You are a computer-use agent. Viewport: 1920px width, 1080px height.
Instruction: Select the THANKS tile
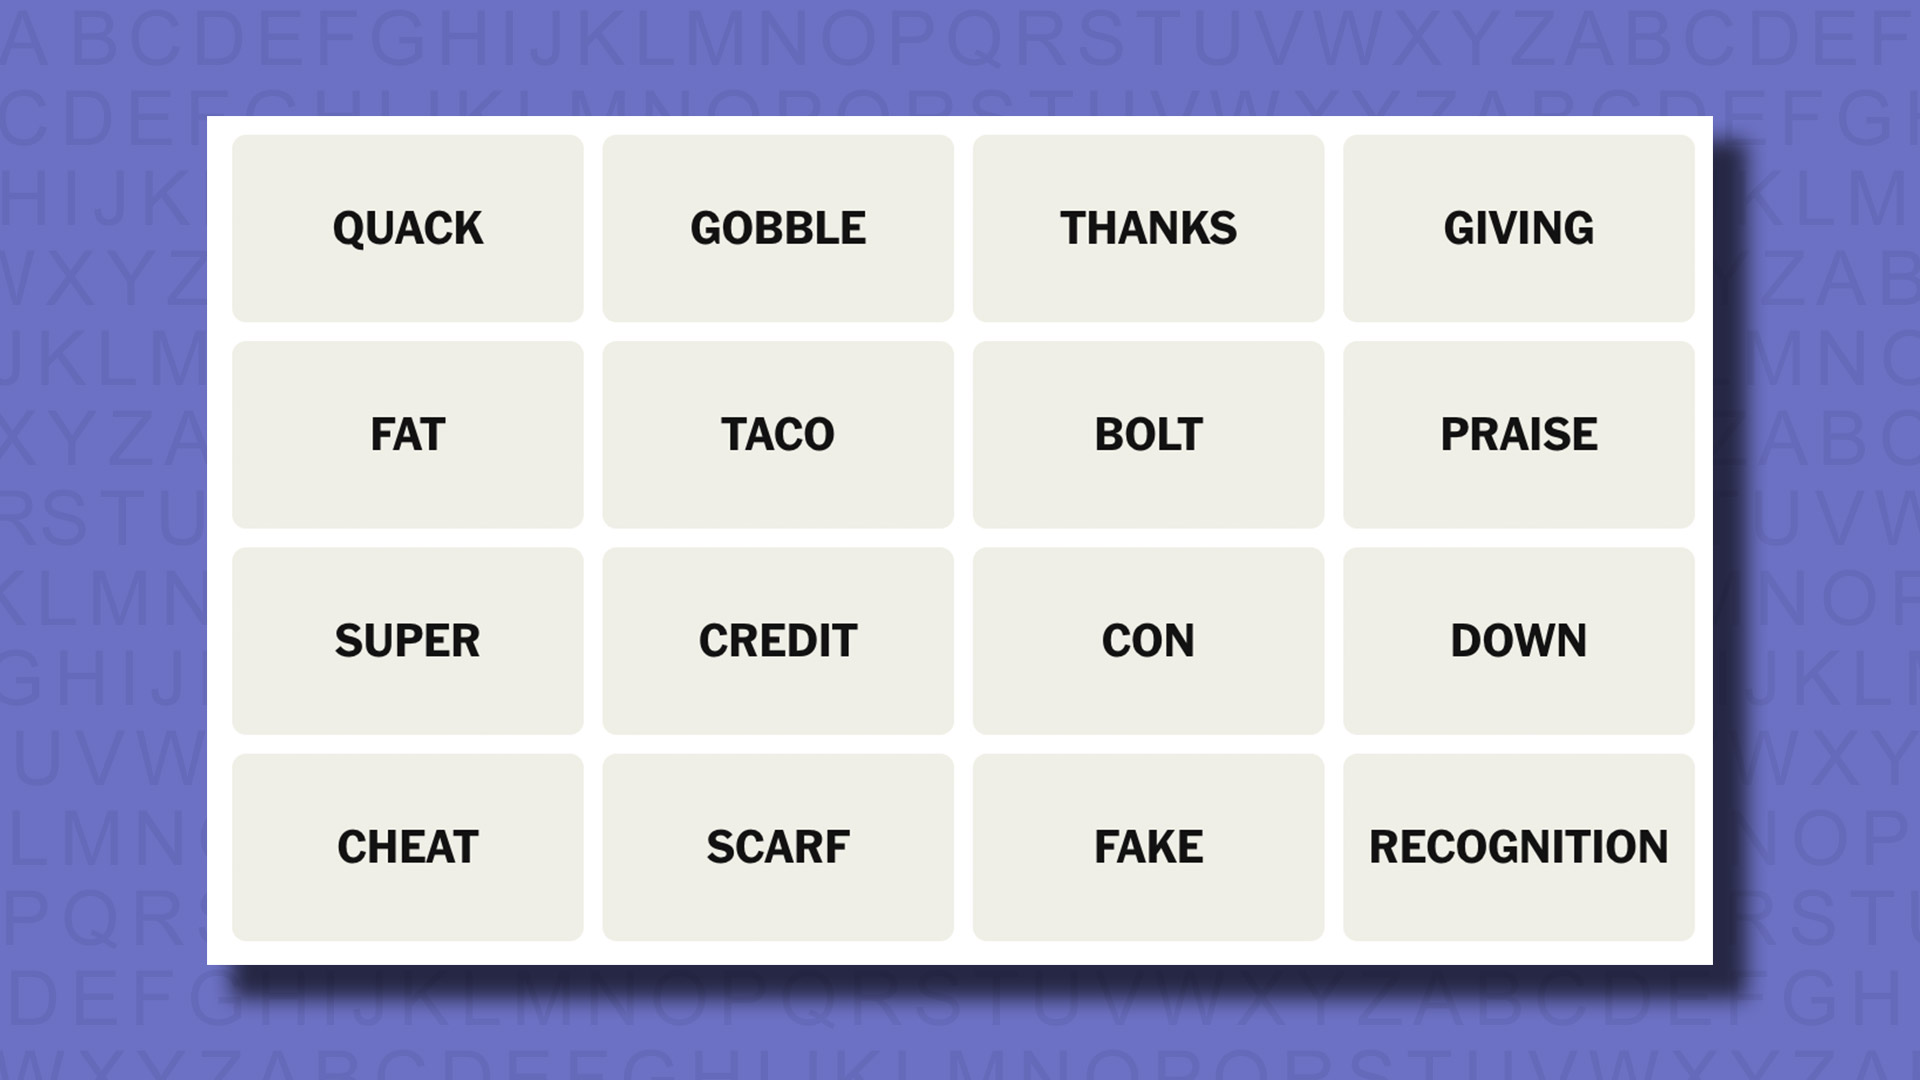click(1147, 227)
